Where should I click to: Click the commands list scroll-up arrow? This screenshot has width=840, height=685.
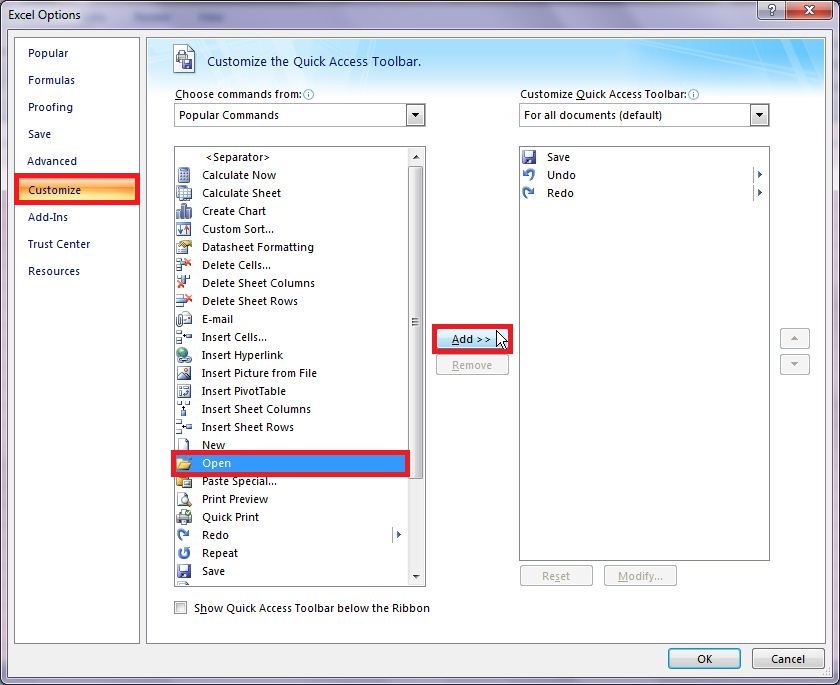pyautogui.click(x=416, y=157)
